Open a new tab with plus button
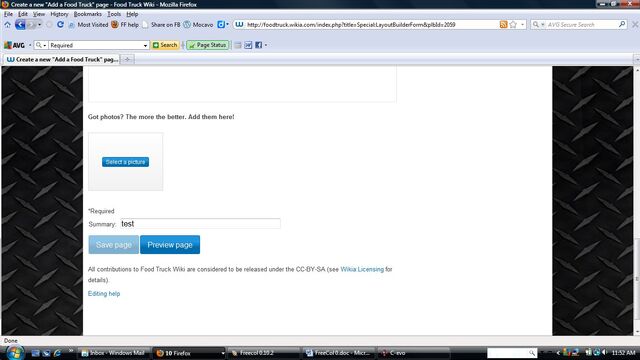 (x=127, y=60)
